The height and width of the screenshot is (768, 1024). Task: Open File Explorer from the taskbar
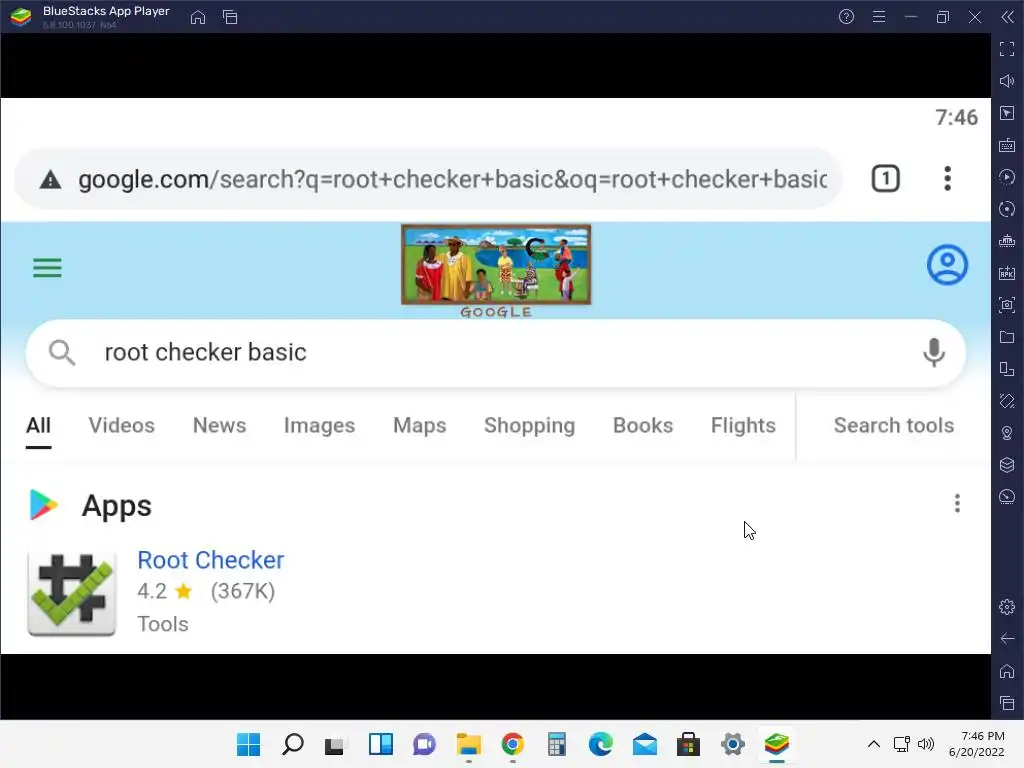[469, 744]
